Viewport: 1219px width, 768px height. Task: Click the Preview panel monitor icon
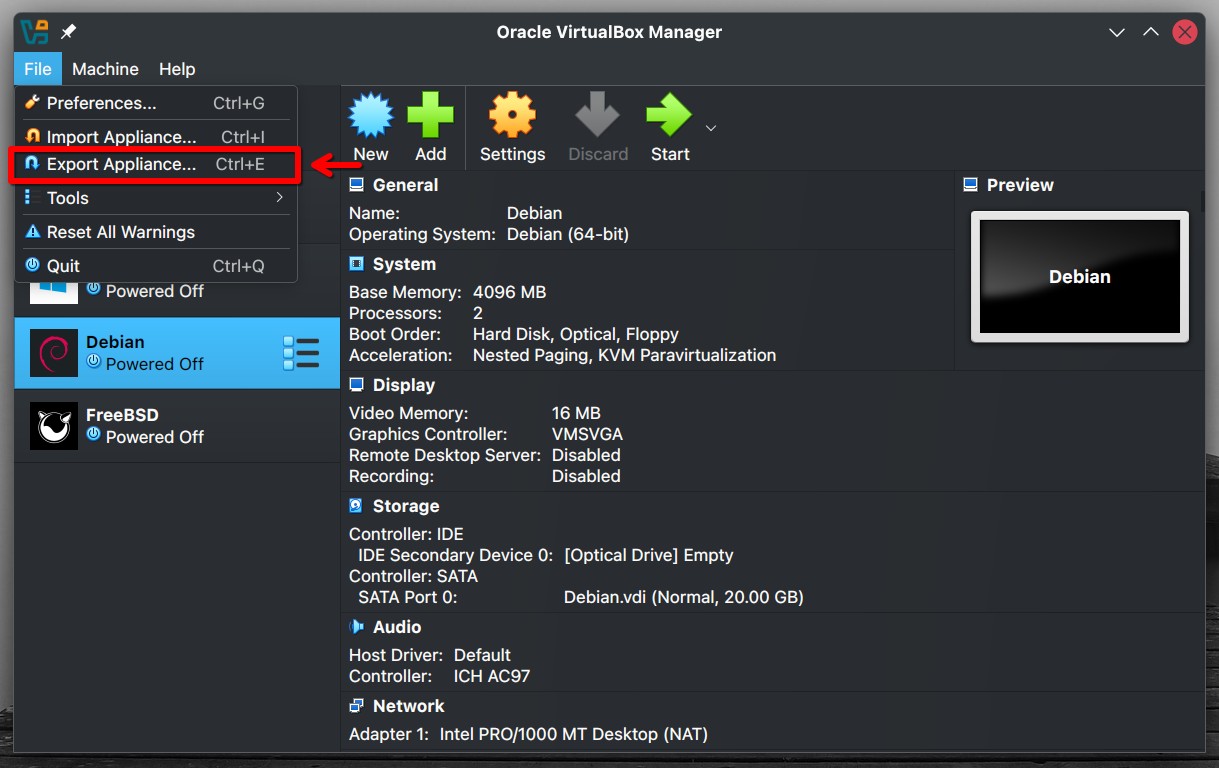click(970, 185)
